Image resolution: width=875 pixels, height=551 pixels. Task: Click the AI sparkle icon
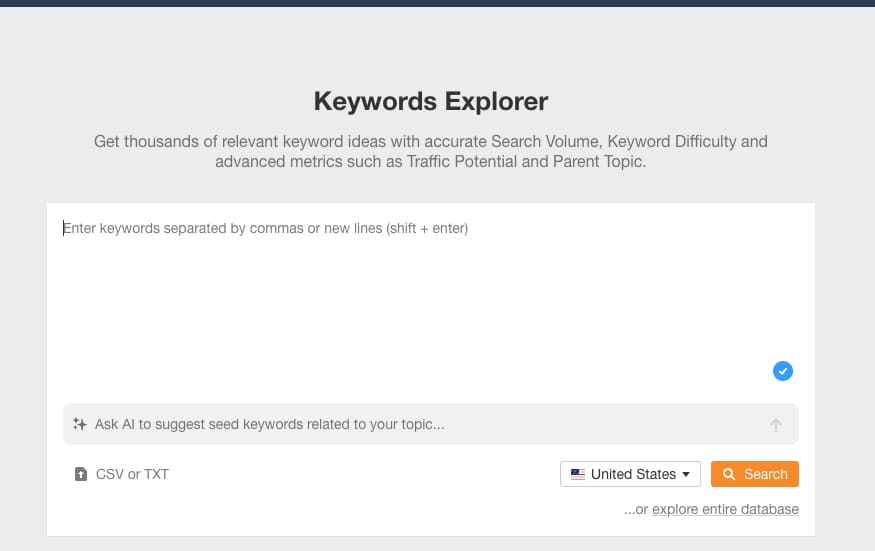click(80, 424)
